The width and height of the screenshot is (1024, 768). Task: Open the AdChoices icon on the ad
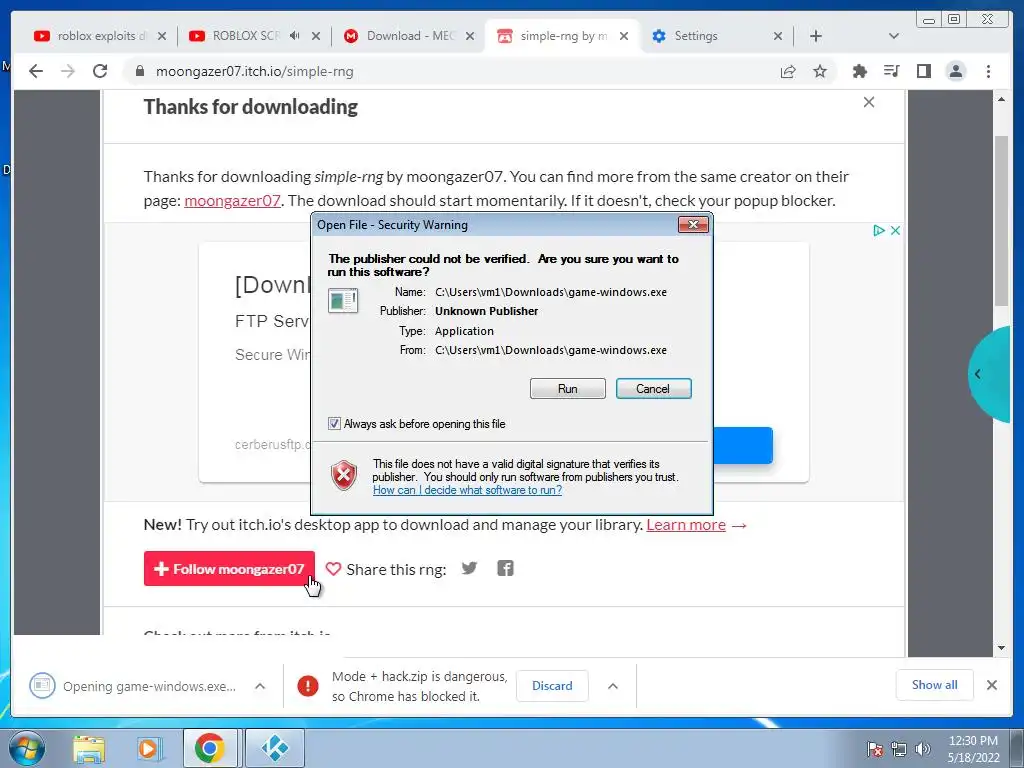pos(879,231)
